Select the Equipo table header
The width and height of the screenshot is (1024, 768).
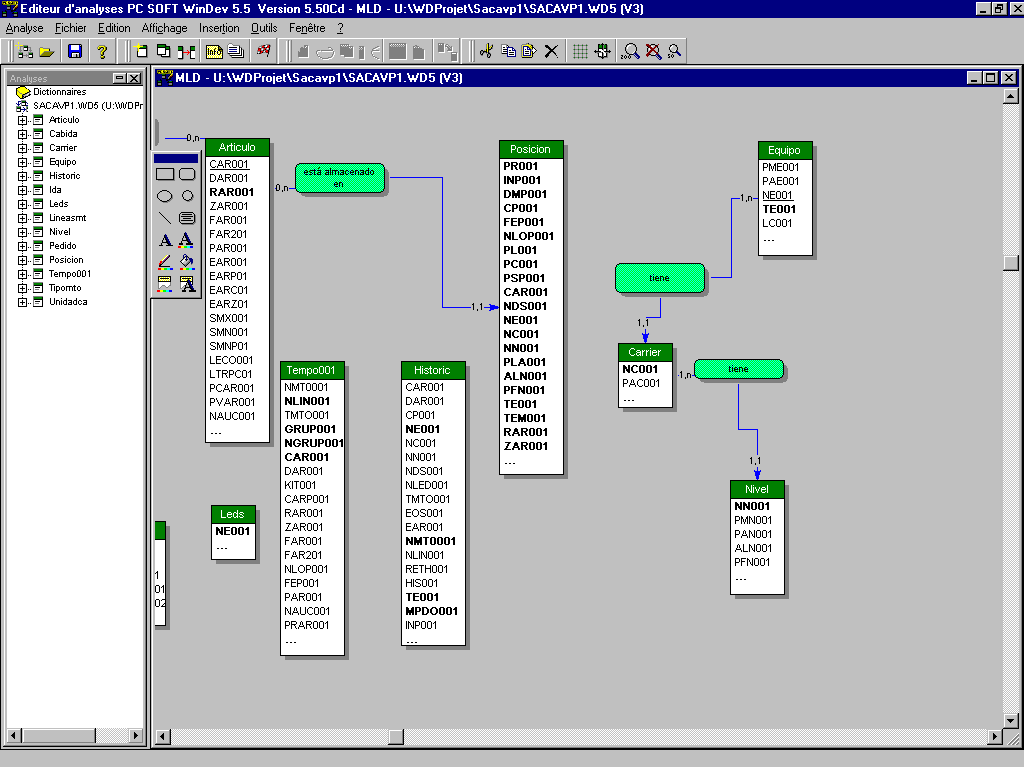(784, 150)
